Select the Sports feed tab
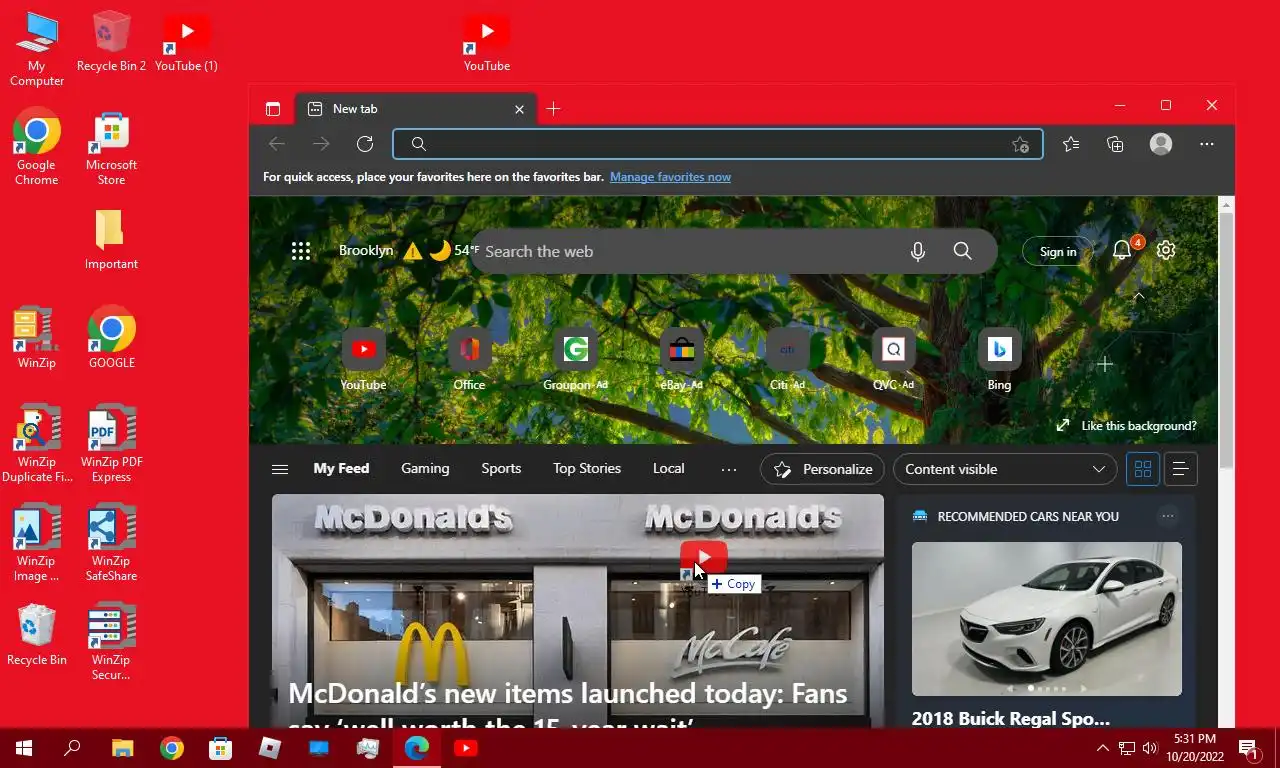Screen dimensions: 1280x768 (501, 468)
